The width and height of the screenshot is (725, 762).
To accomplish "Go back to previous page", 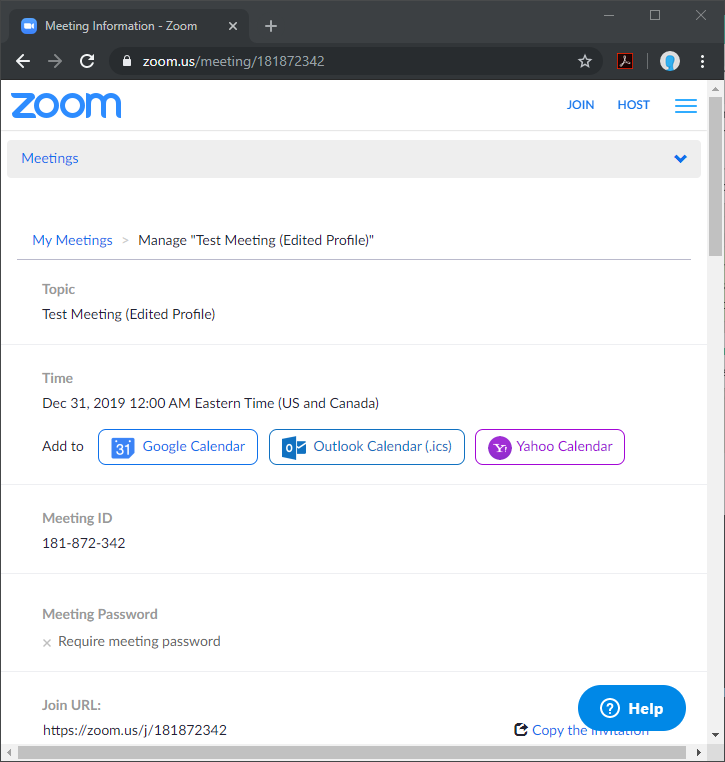I will (x=23, y=61).
